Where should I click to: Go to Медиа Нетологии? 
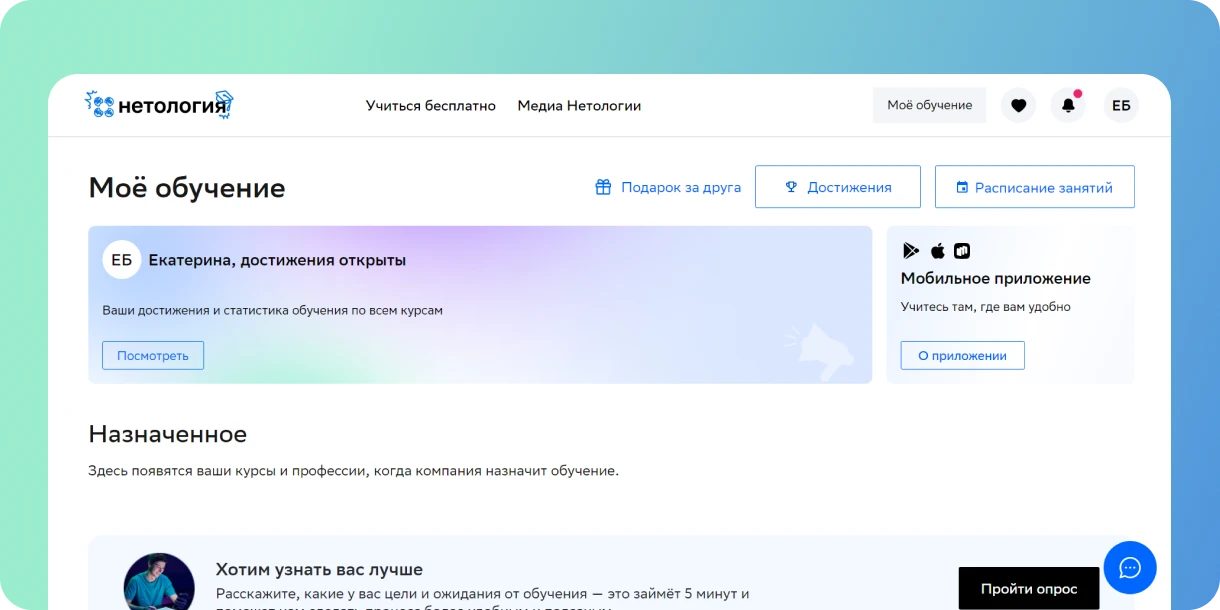tap(579, 105)
